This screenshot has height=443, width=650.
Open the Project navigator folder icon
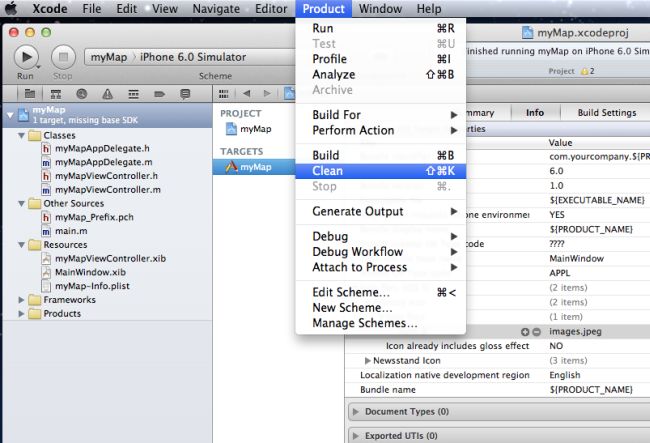point(29,94)
